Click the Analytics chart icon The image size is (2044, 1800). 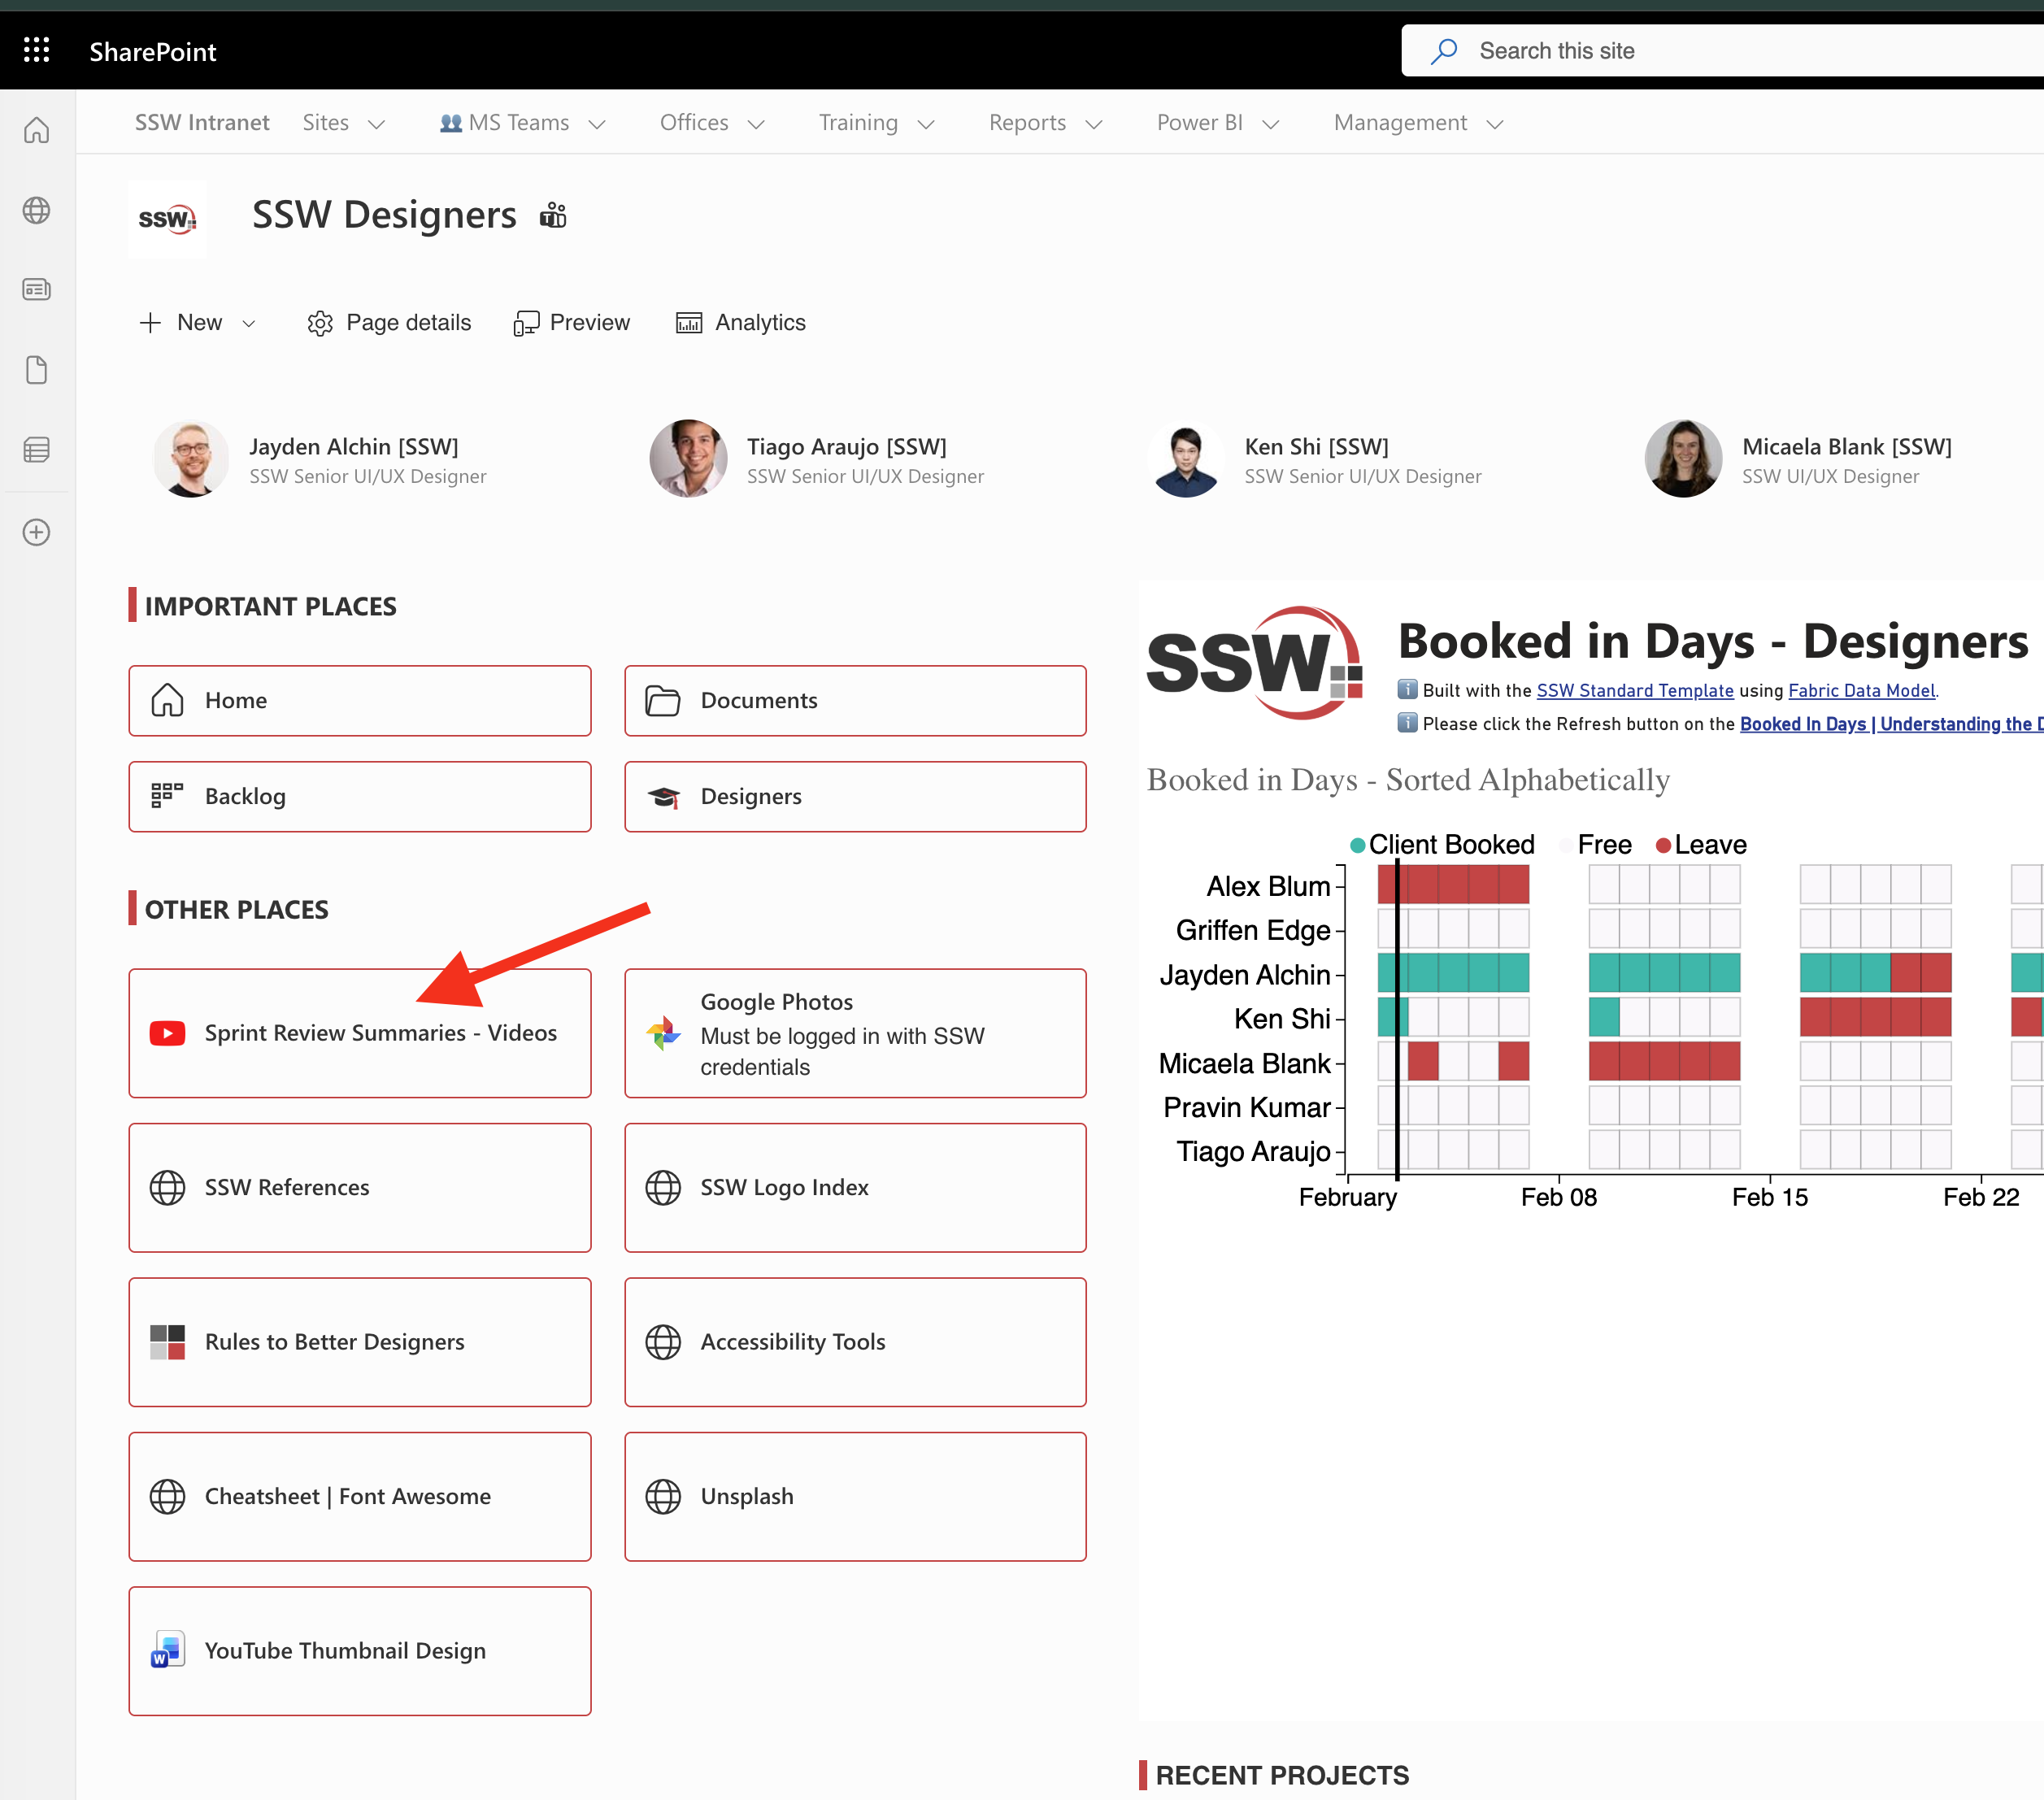pos(689,323)
